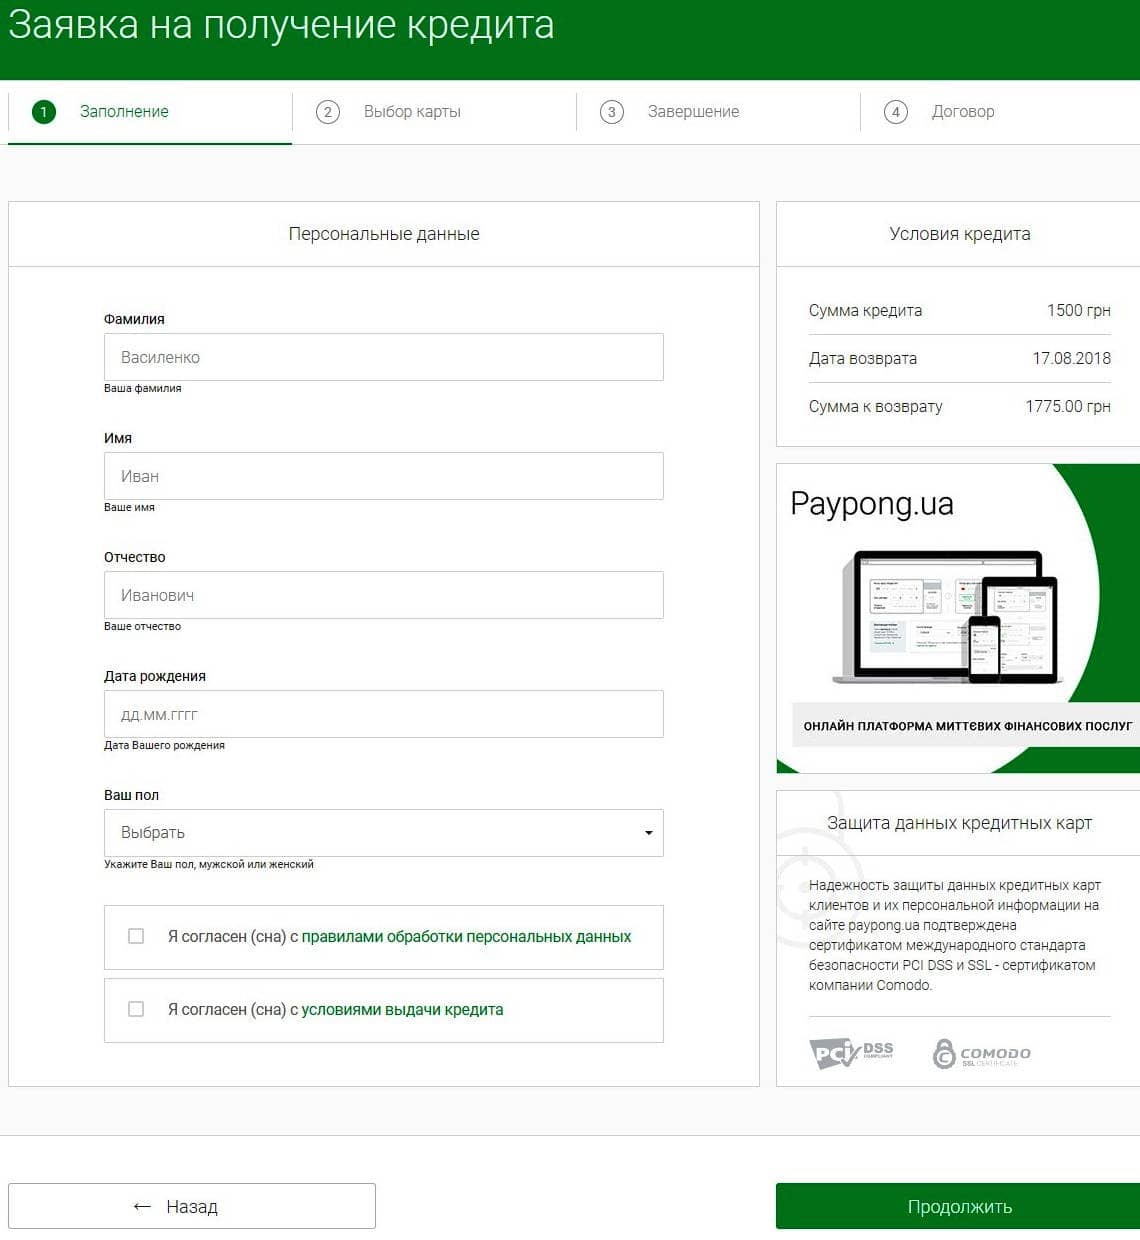Click the Paypong.ua banner logo
The image size is (1140, 1240).
[x=870, y=504]
